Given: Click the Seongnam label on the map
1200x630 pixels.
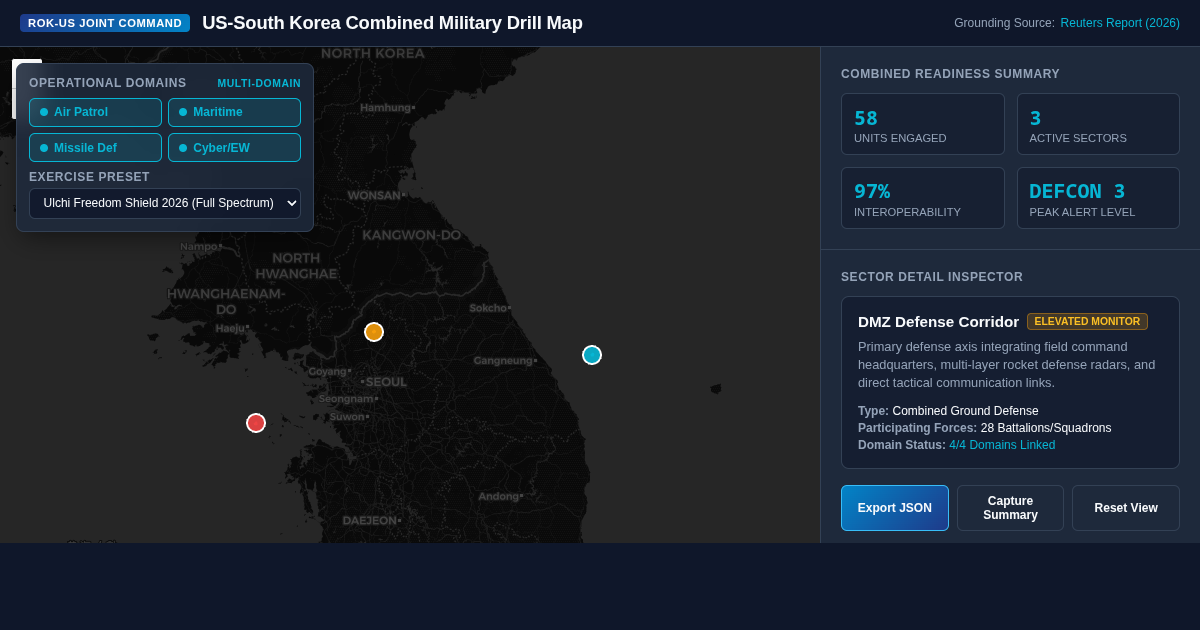Looking at the screenshot, I should click(348, 398).
